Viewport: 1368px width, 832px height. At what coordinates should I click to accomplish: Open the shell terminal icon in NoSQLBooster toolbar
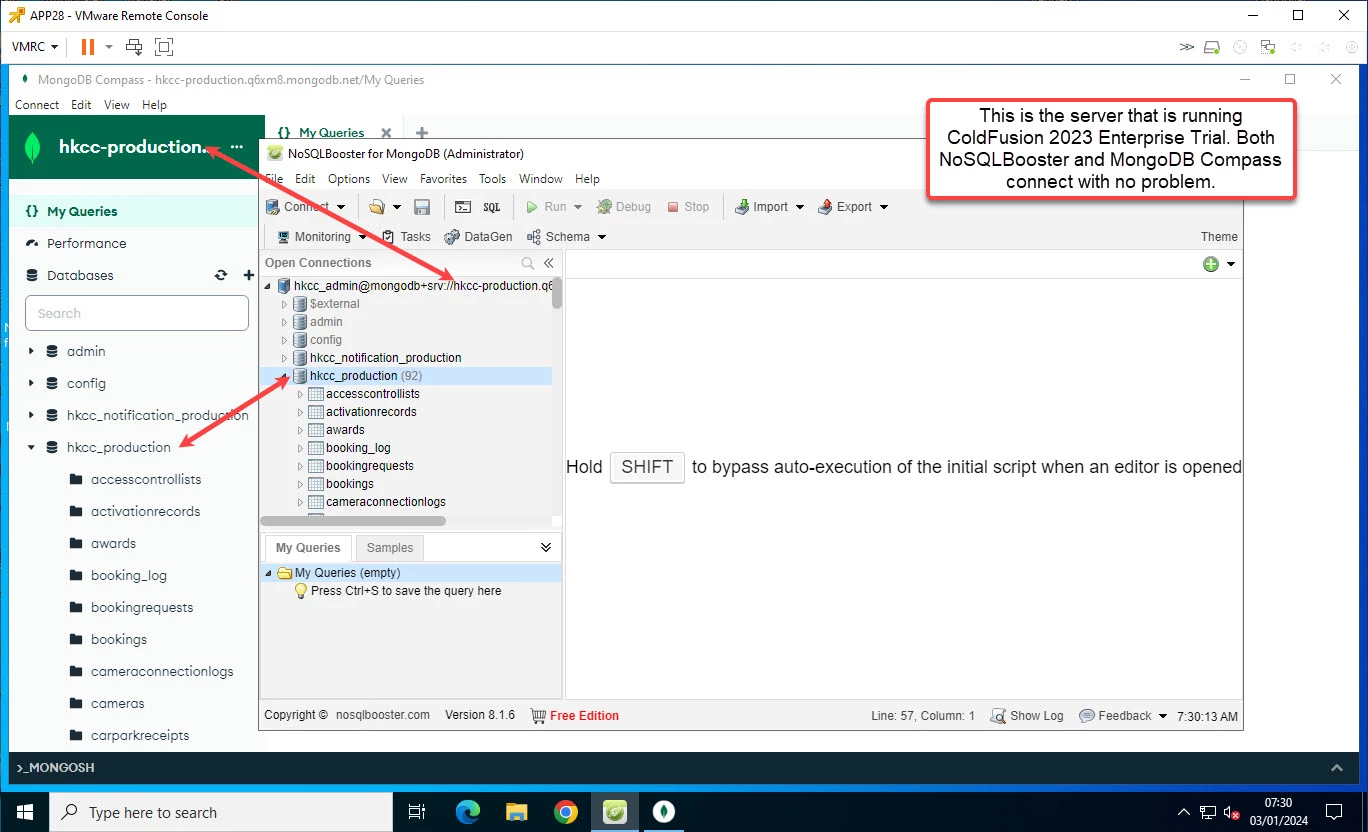[462, 207]
